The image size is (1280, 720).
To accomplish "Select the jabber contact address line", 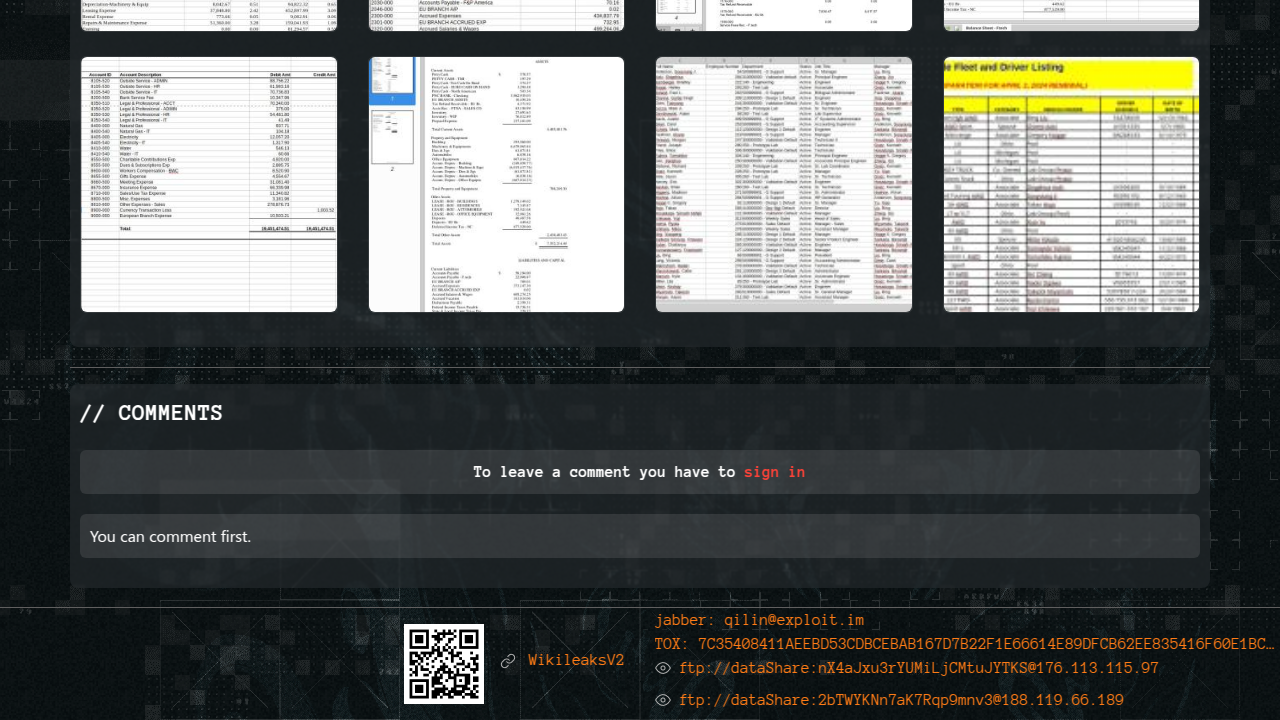I will click(759, 621).
